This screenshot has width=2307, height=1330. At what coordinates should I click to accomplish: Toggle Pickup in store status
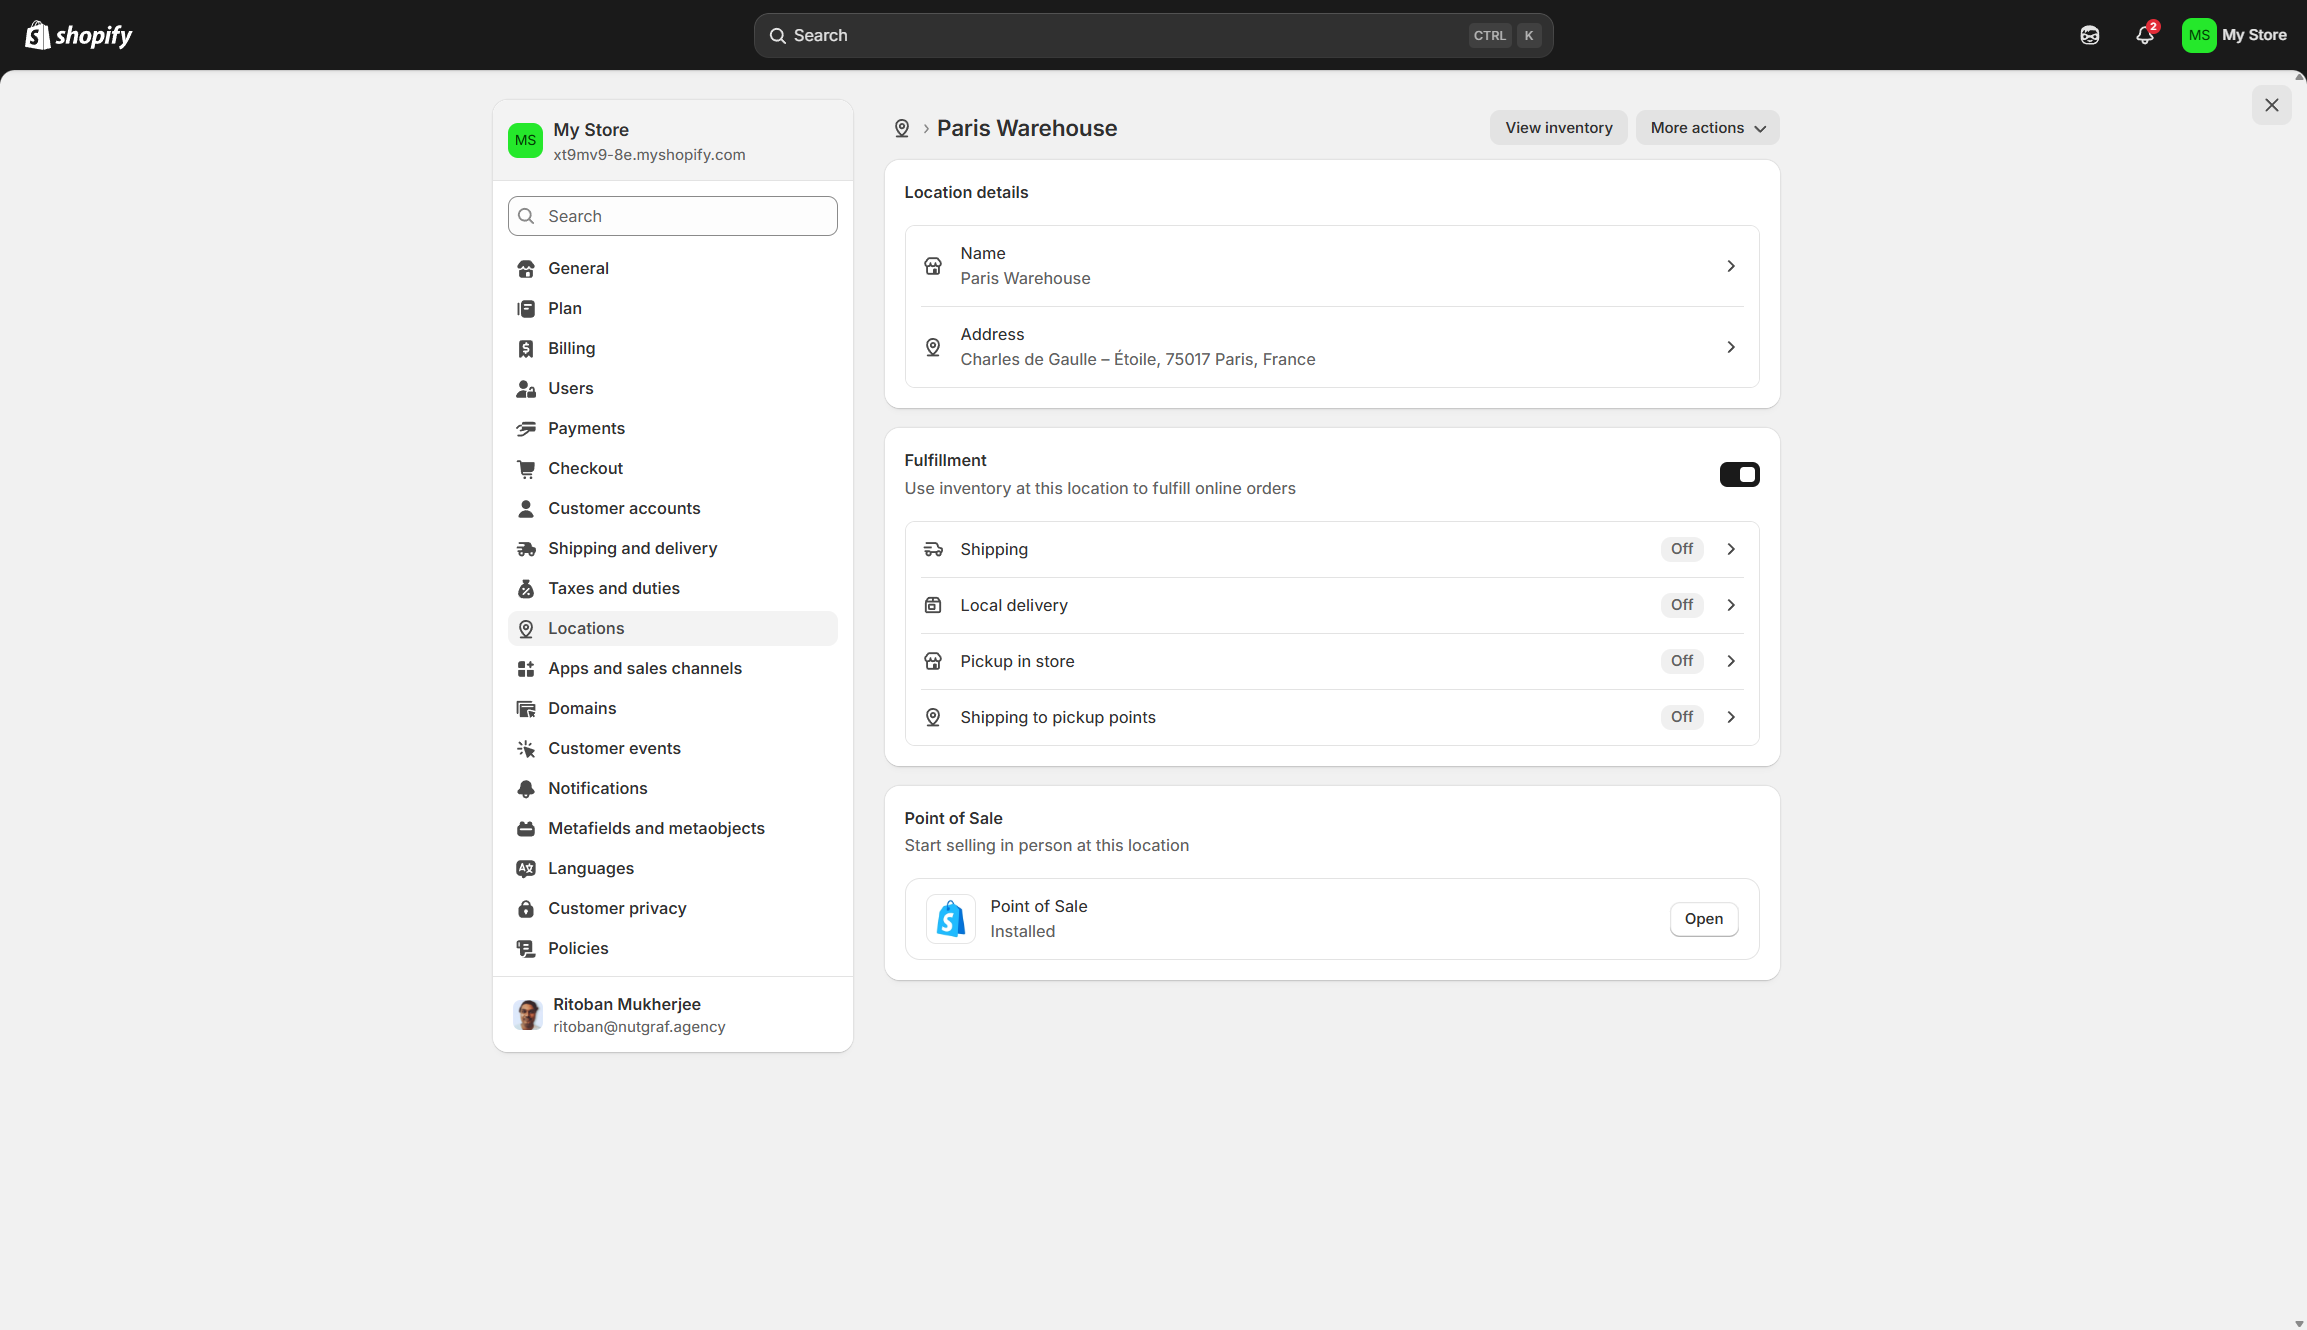[1681, 661]
